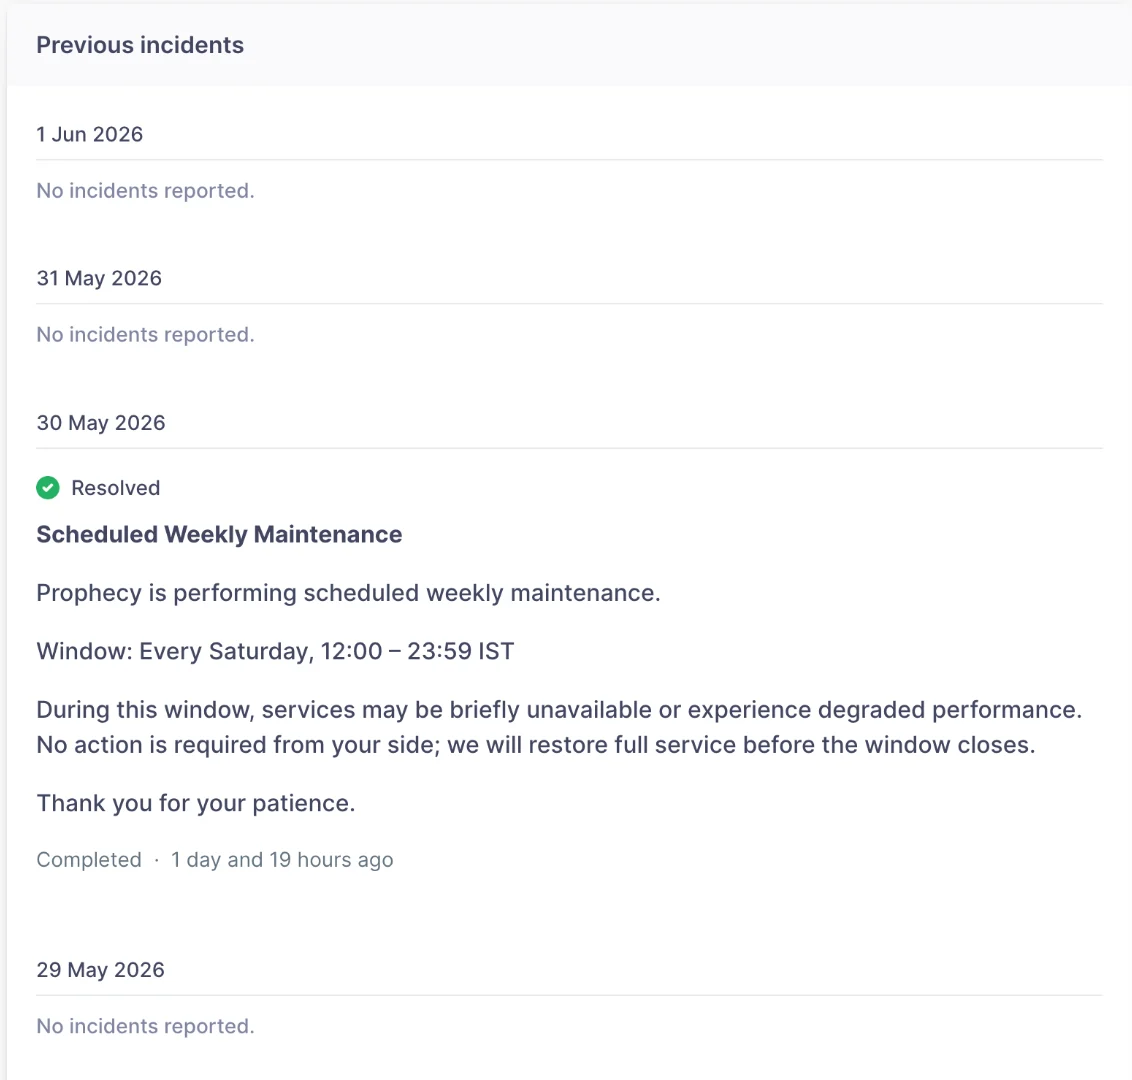Open the Scheduled Weekly Maintenance incident

point(219,534)
